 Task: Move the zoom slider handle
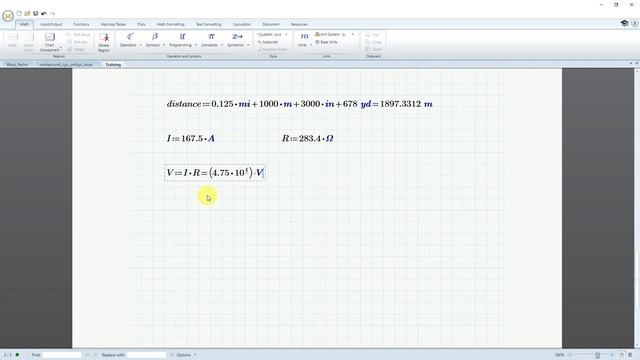(x=598, y=355)
